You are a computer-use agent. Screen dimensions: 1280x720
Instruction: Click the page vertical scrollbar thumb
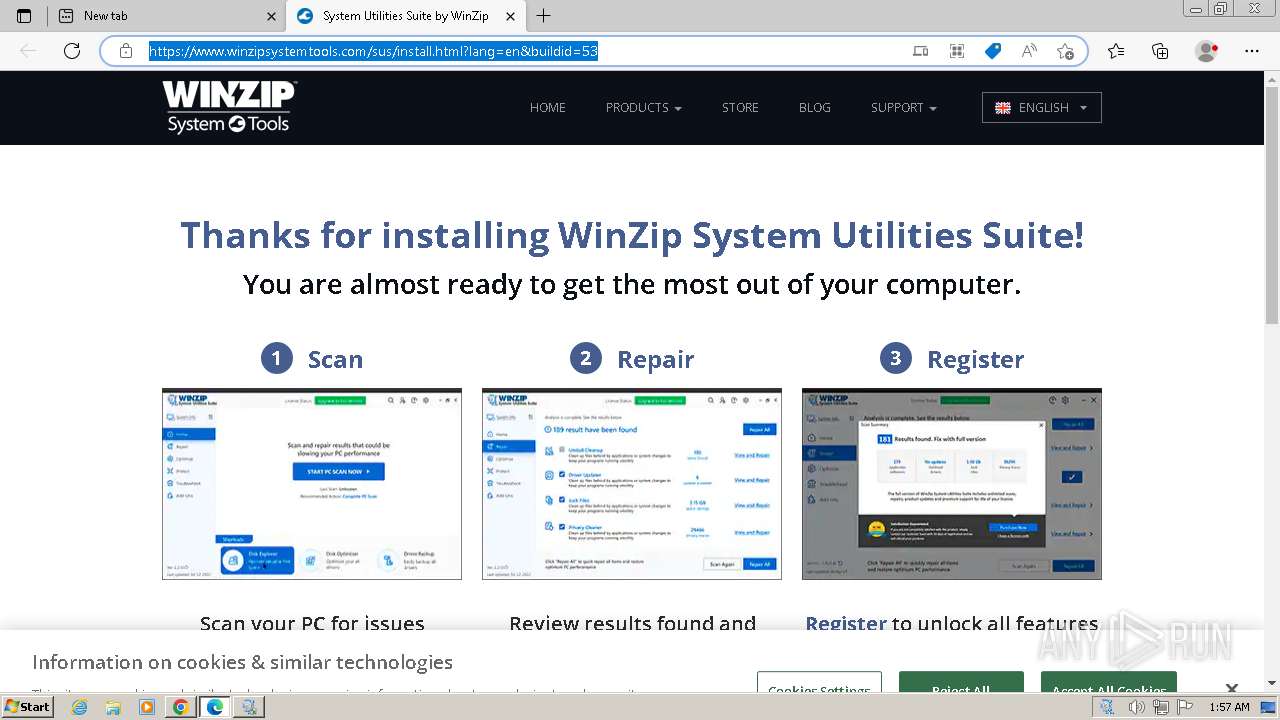pos(1271,205)
